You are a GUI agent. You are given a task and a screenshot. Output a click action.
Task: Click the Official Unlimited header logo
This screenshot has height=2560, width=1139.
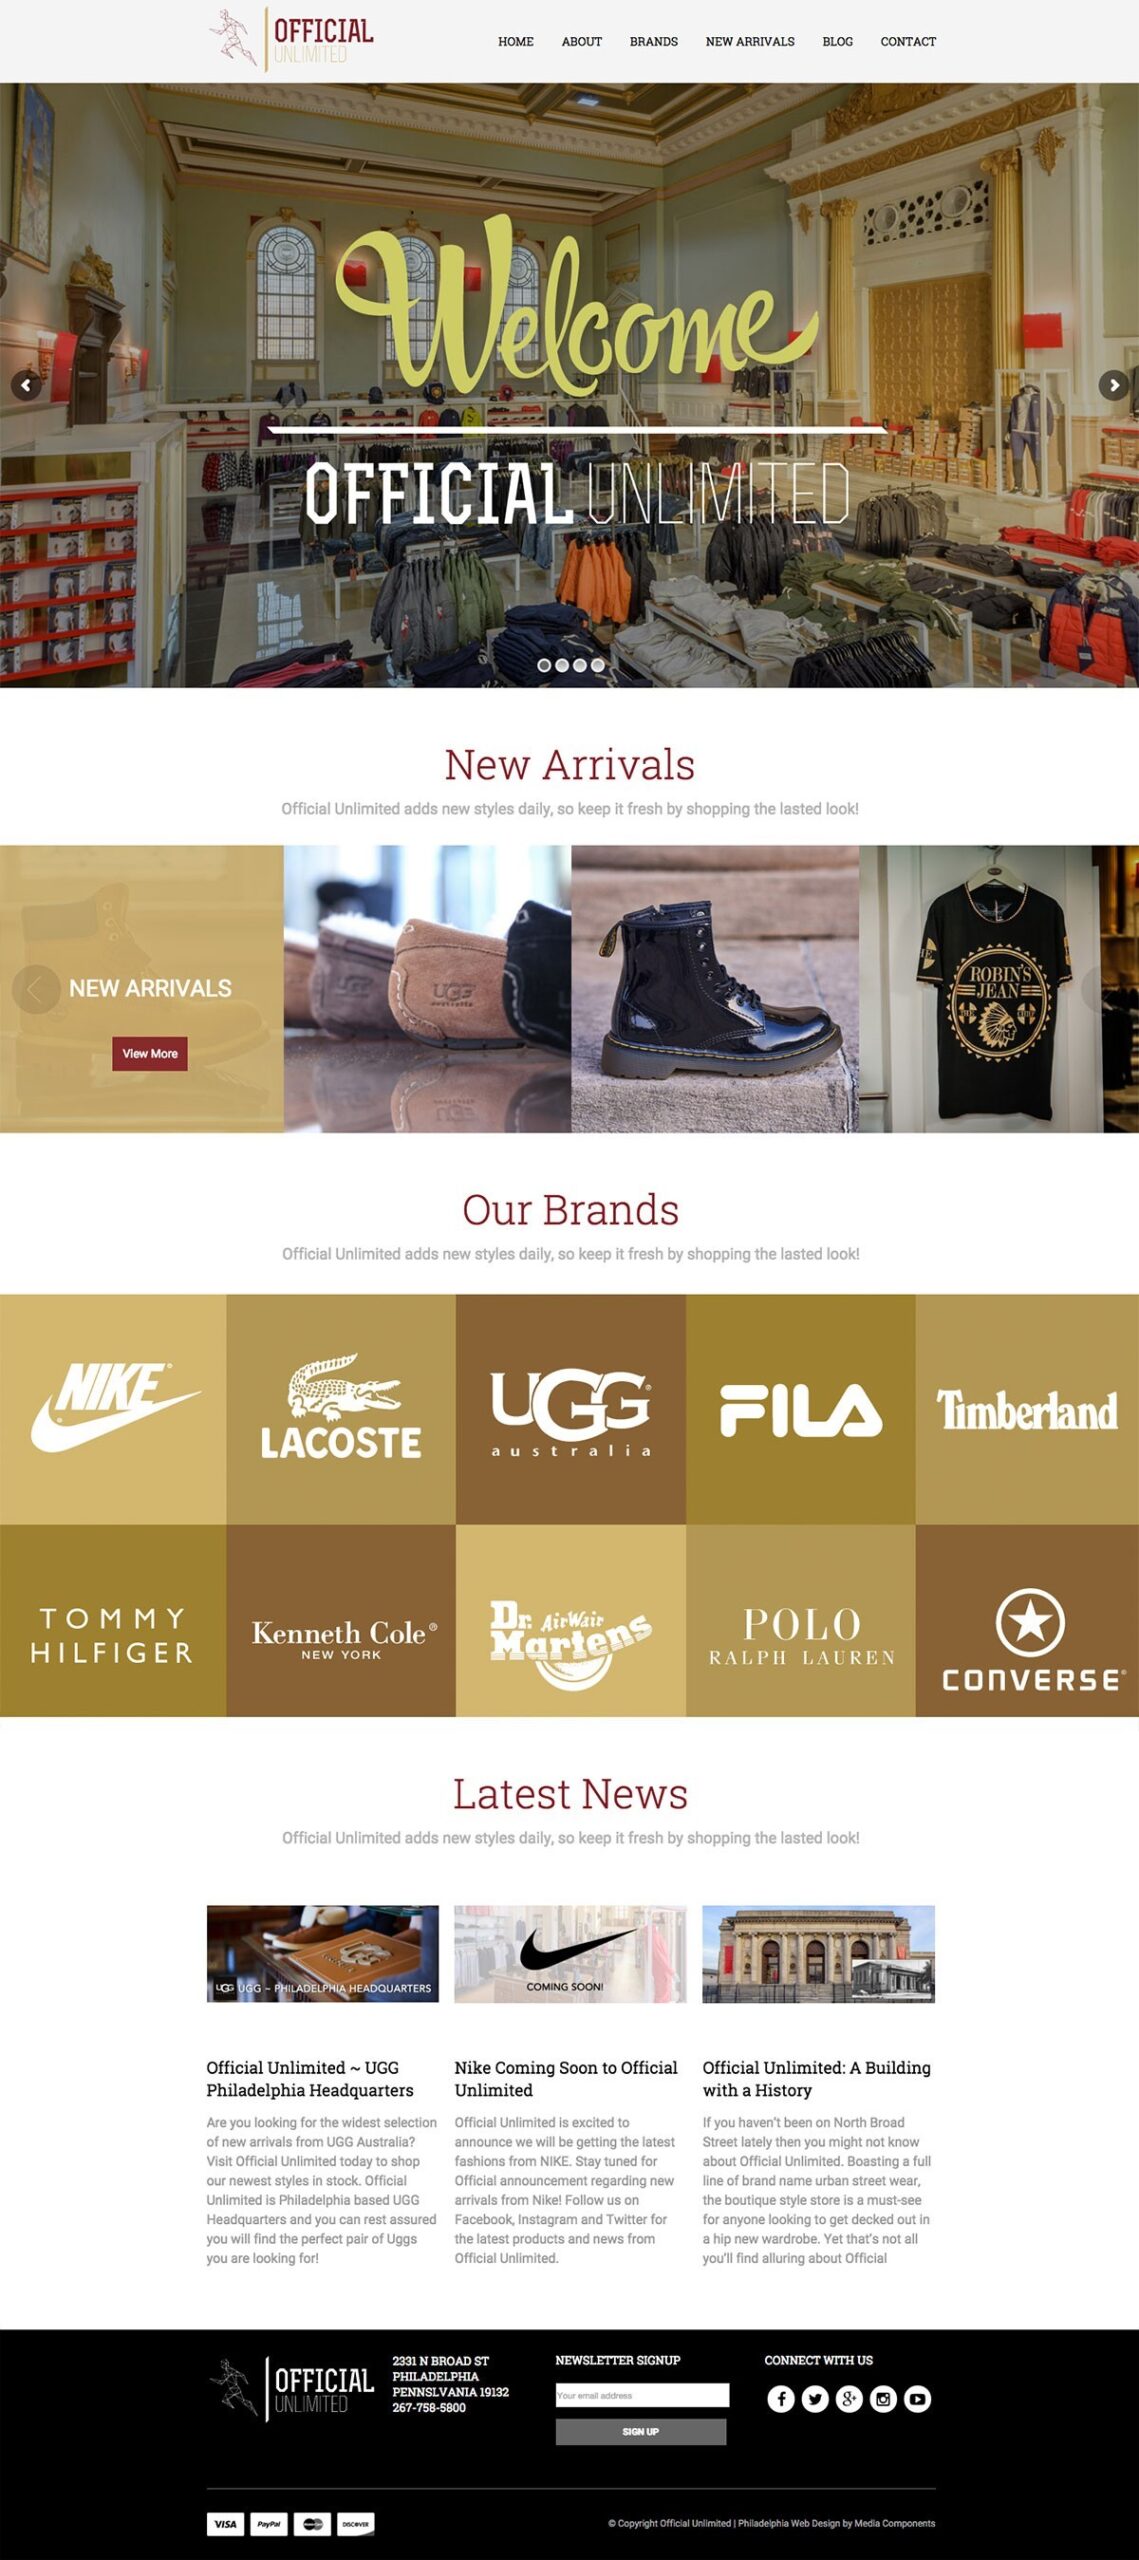[x=291, y=39]
